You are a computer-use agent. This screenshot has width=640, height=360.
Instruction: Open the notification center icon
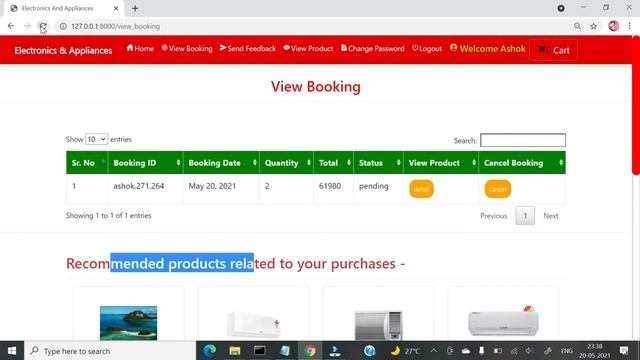pyautogui.click(x=624, y=351)
